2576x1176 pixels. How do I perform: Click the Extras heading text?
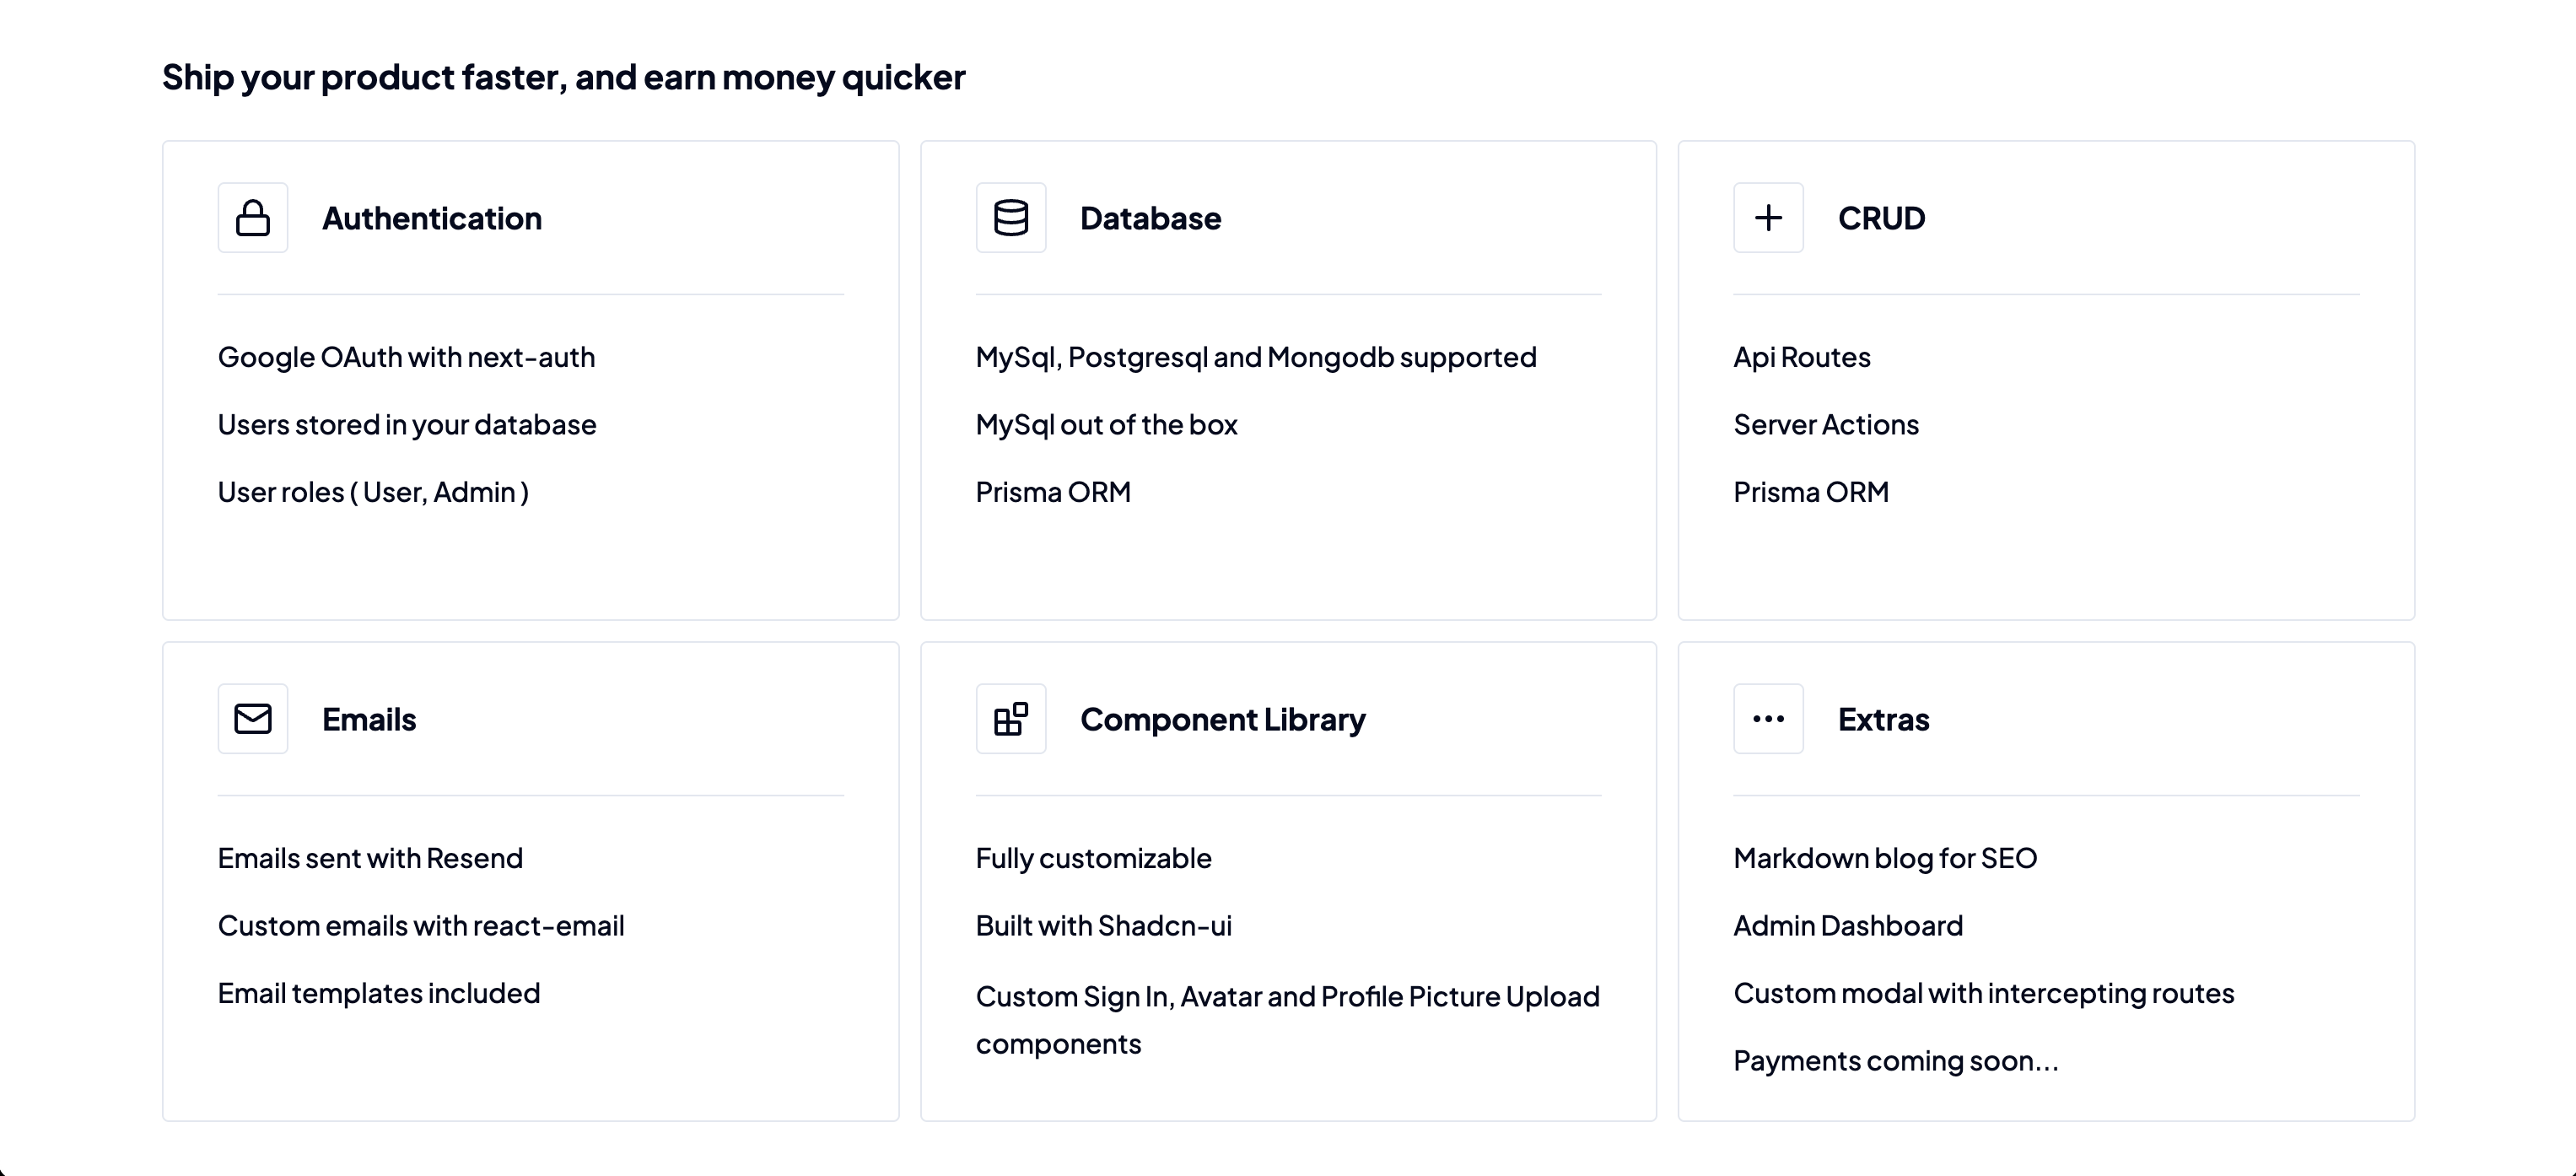tap(1883, 719)
